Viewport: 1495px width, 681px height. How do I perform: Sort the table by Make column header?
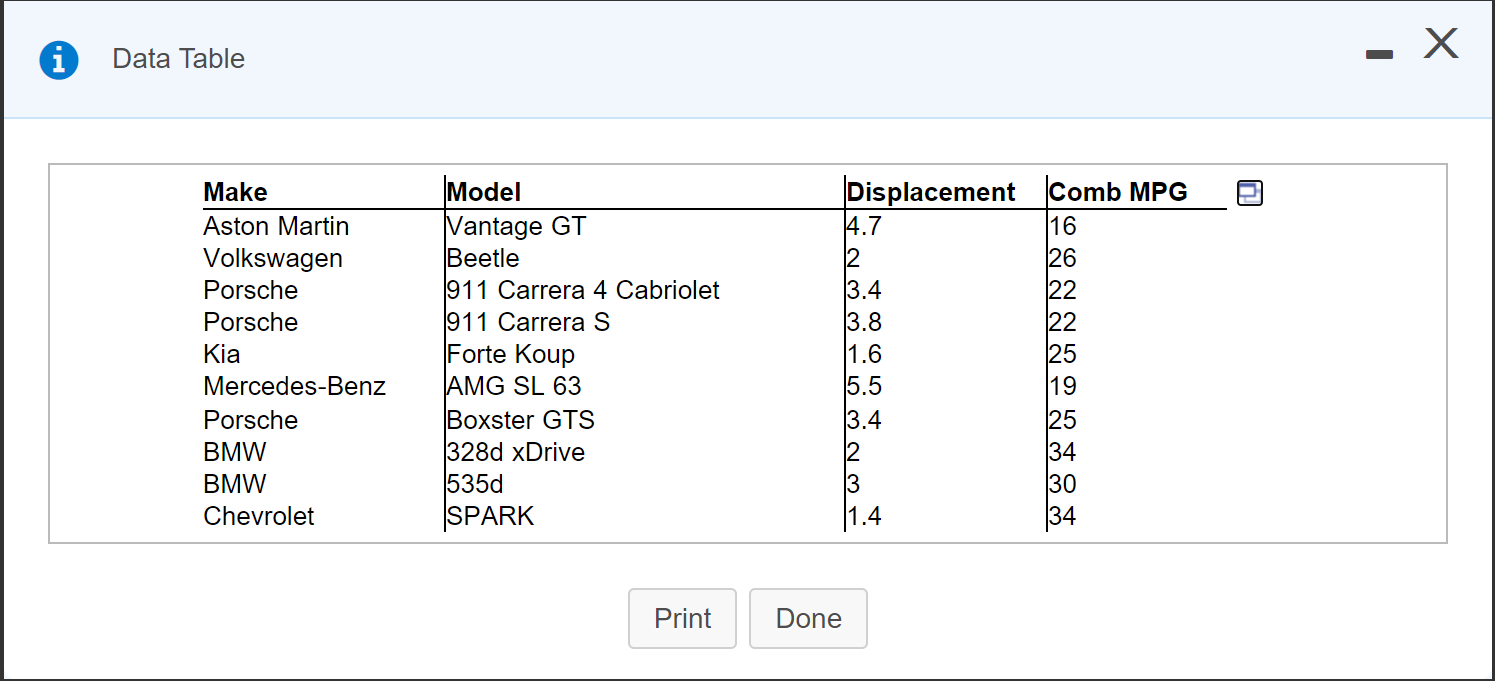234,191
